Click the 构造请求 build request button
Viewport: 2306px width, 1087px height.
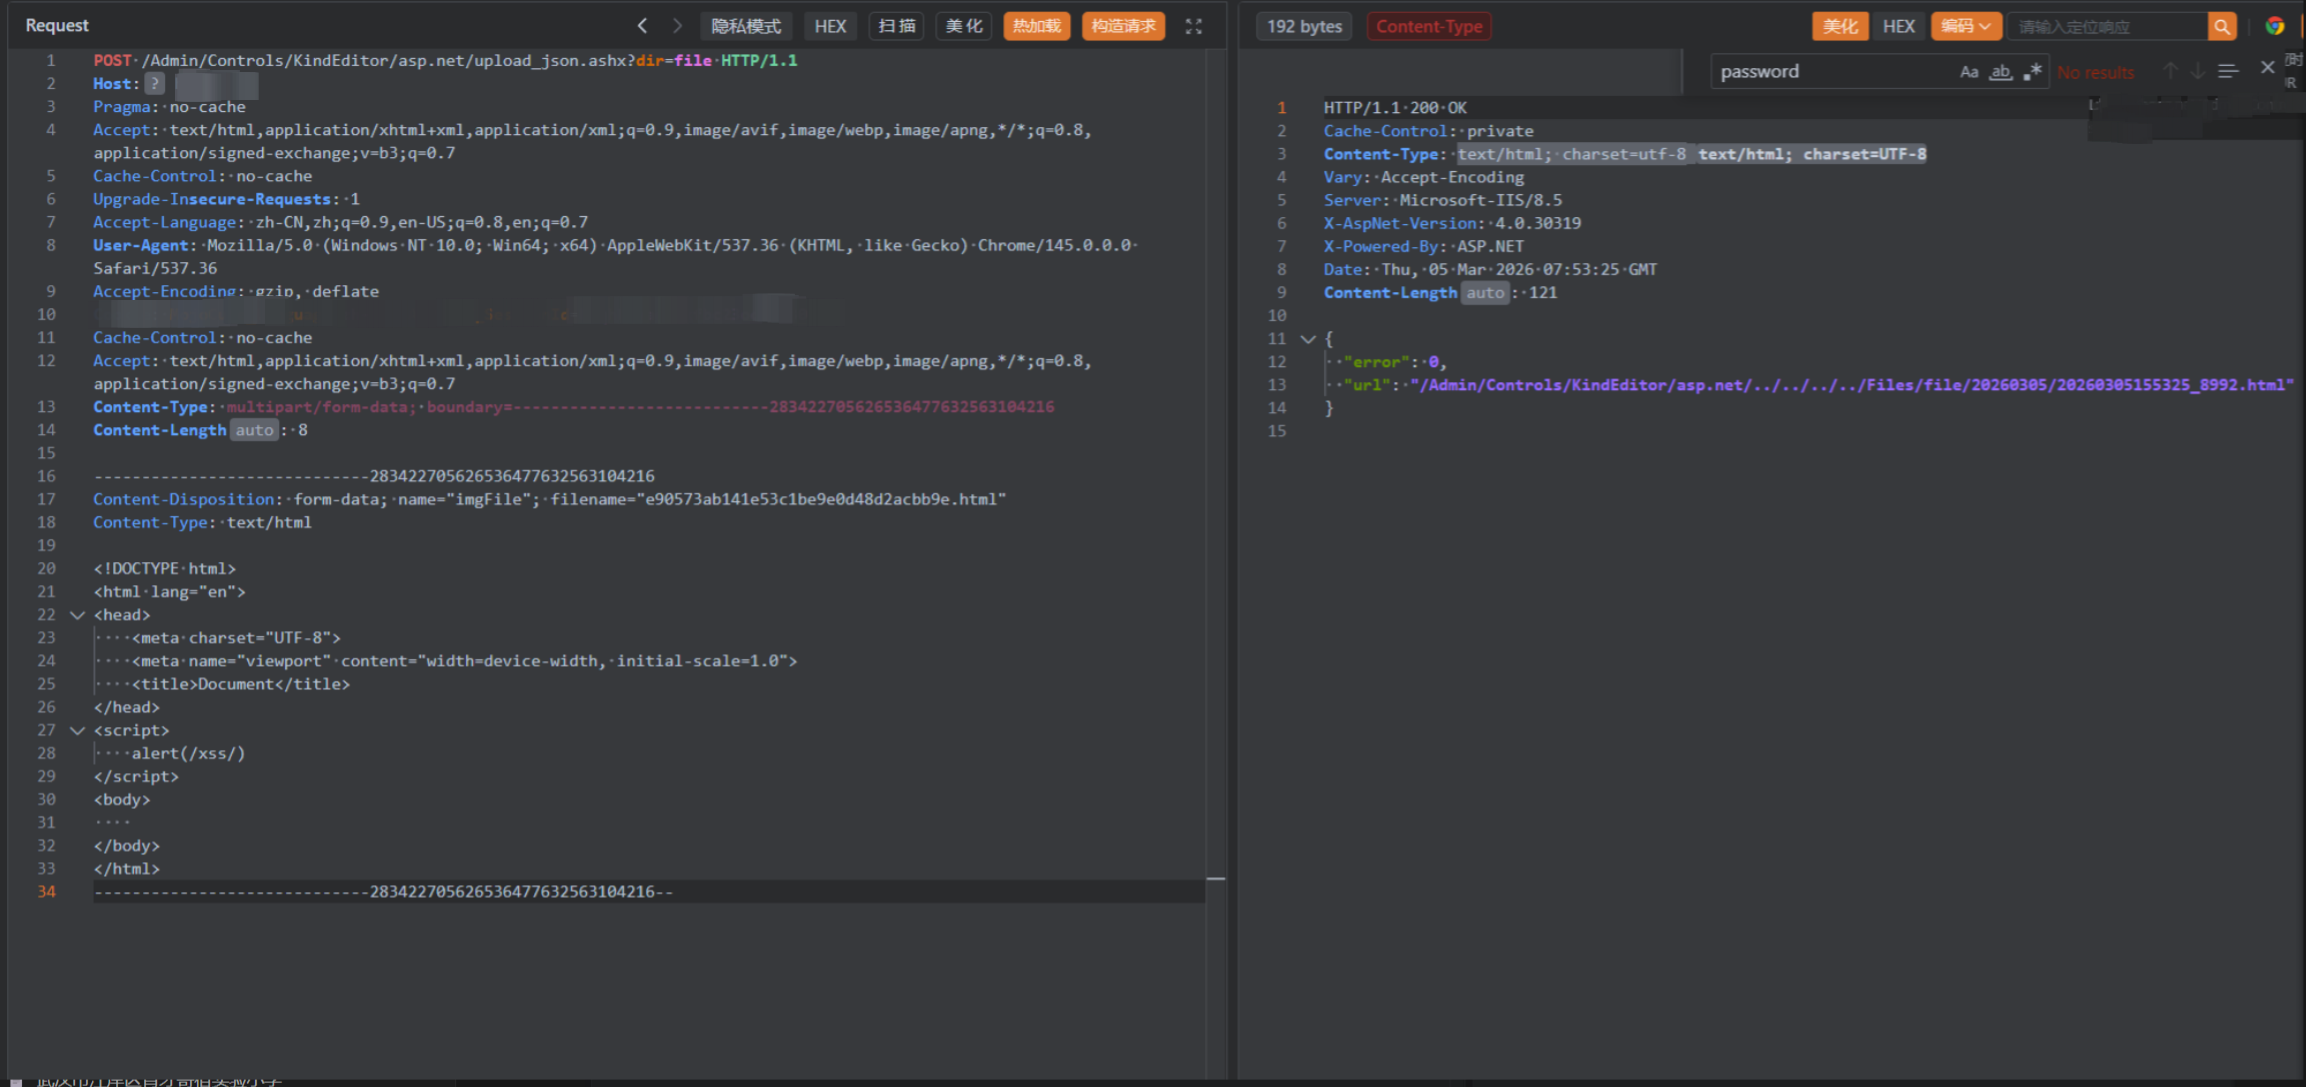tap(1123, 26)
